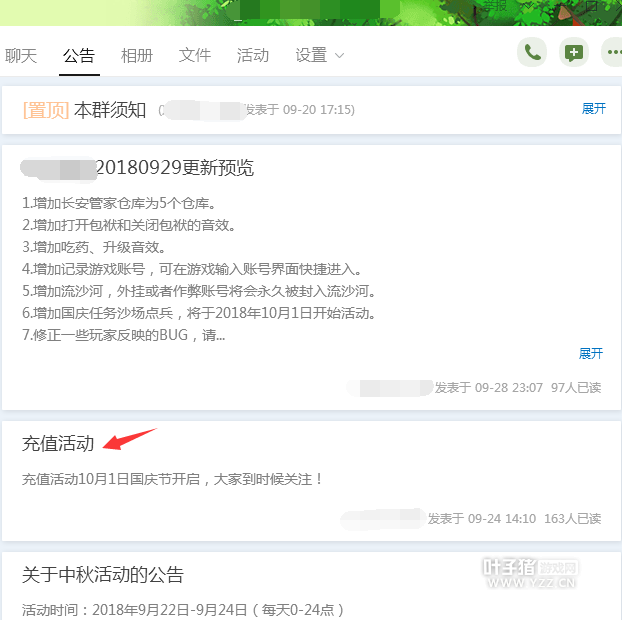The image size is (622, 620).
Task: Open the 充值活动 announcement title
Action: coord(58,443)
